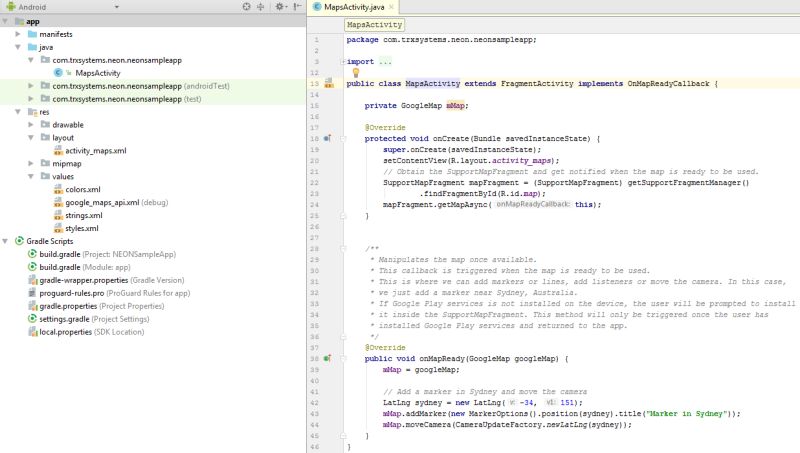This screenshot has height=453, width=800.
Task: Expand the androidTest package
Action: coord(31,86)
